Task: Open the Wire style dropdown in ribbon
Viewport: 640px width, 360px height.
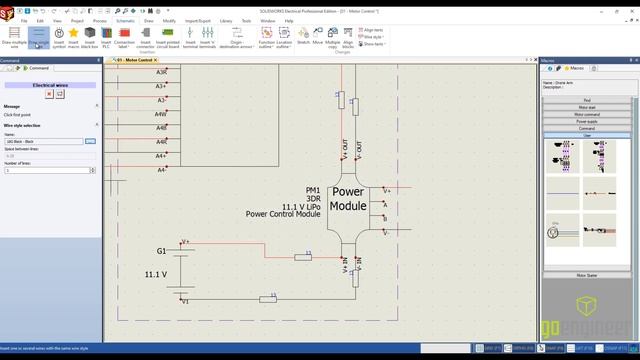Action: [x=371, y=37]
